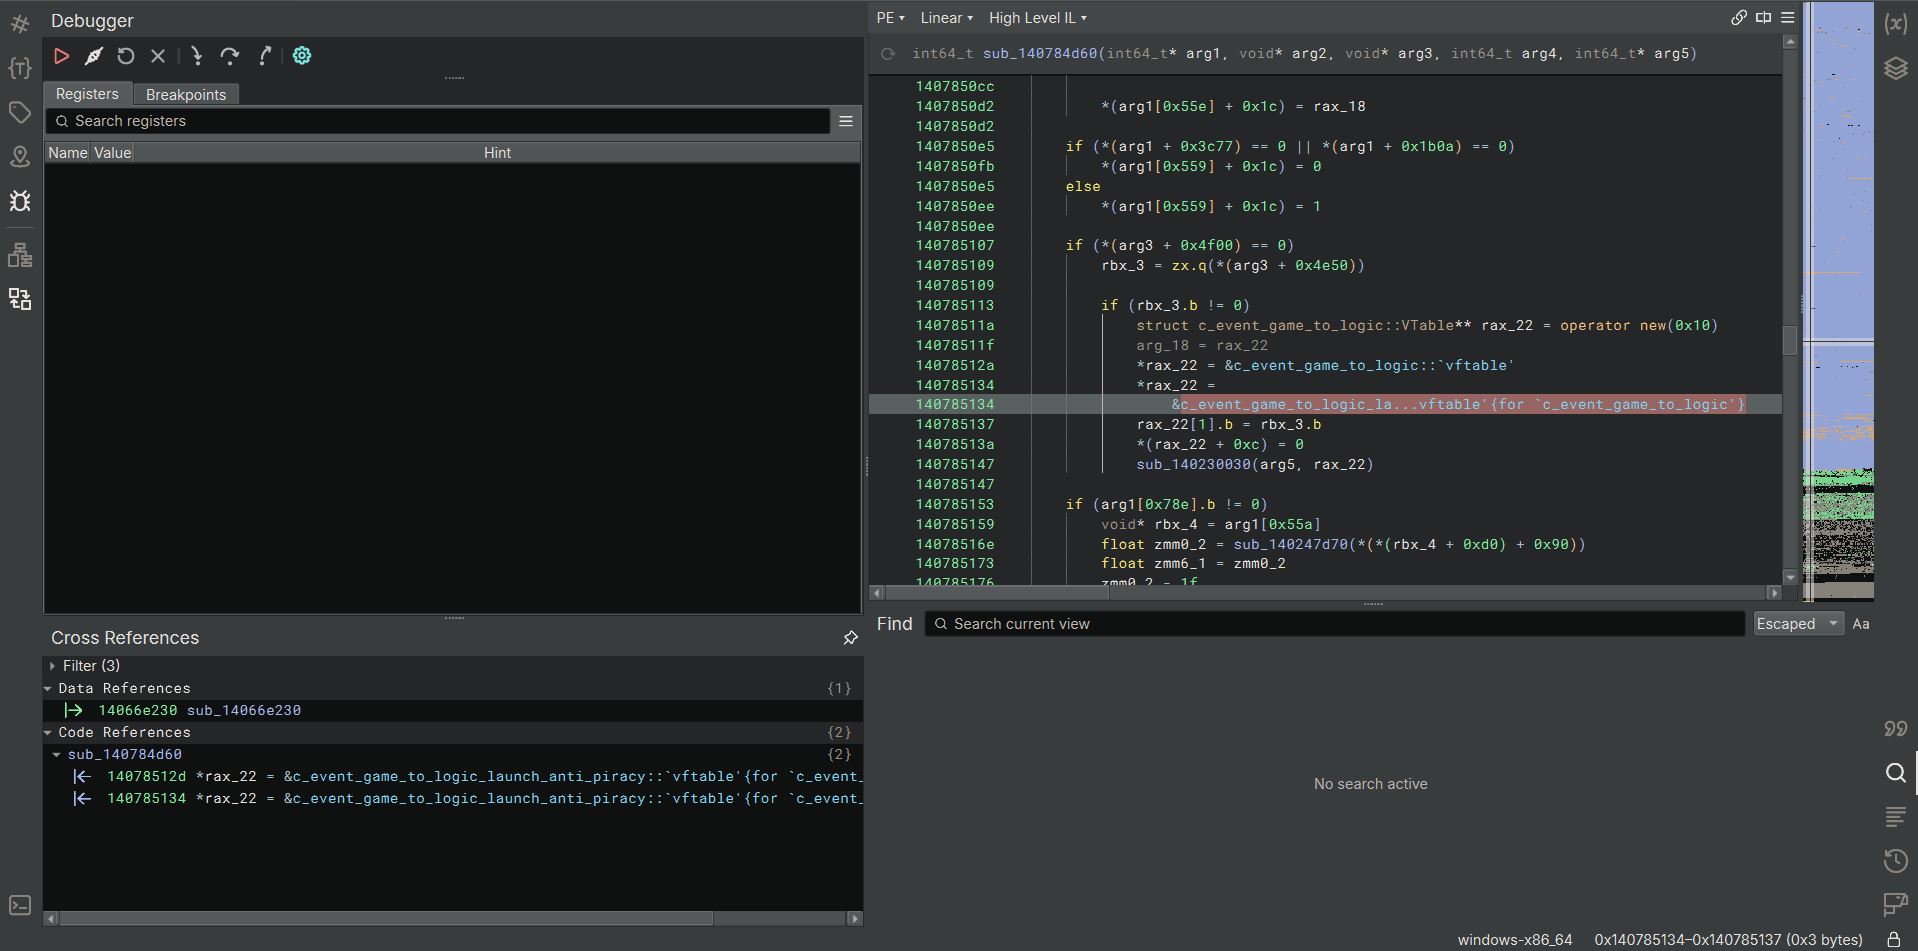Open the hierarchy blocks sidebar icon
Viewport: 1918px width, 951px height.
pyautogui.click(x=20, y=255)
